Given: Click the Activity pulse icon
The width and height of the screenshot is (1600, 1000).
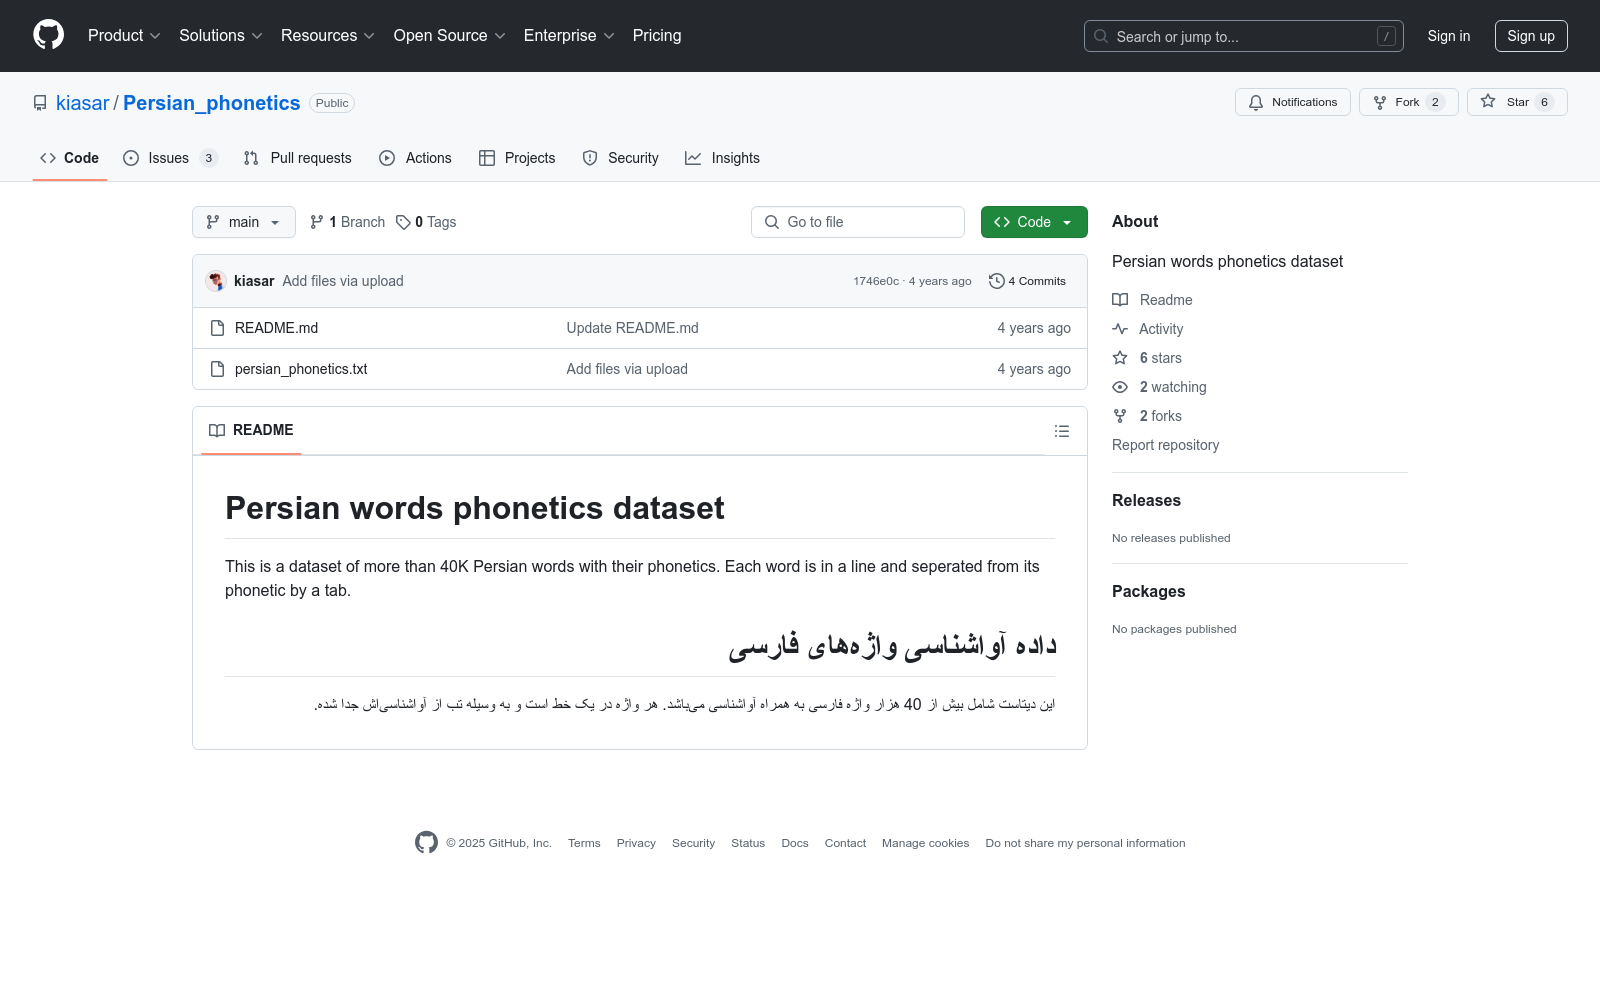Looking at the screenshot, I should pyautogui.click(x=1120, y=329).
